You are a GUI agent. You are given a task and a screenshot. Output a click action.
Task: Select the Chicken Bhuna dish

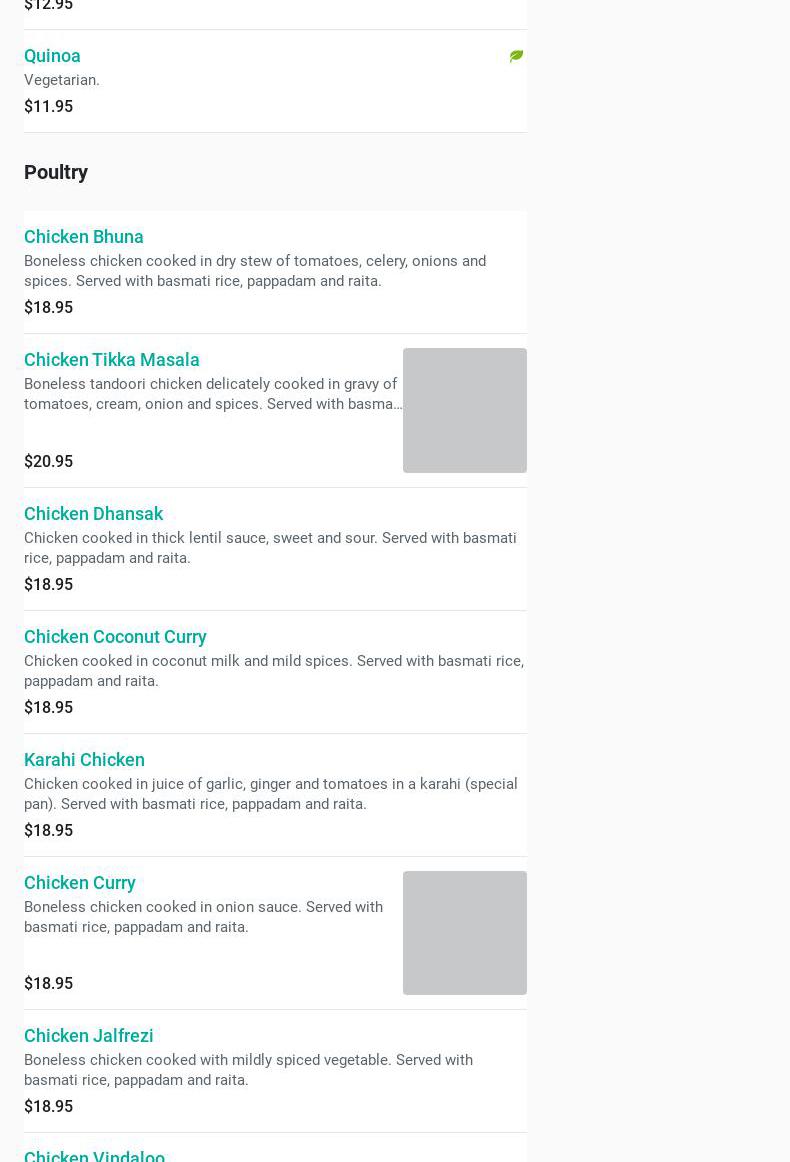pyautogui.click(x=84, y=237)
